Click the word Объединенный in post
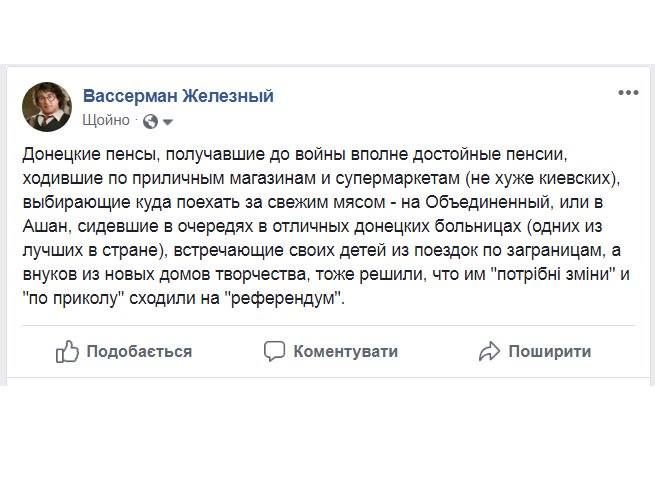Image resolution: width=655 pixels, height=493 pixels. click(488, 203)
